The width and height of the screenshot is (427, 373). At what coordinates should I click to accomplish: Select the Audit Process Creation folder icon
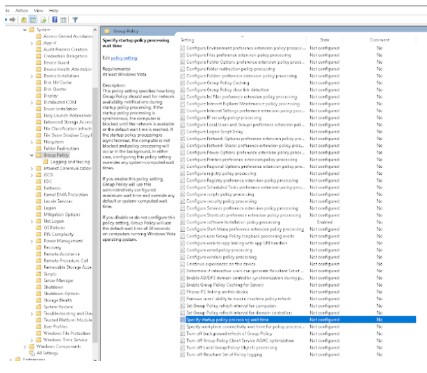point(39,49)
